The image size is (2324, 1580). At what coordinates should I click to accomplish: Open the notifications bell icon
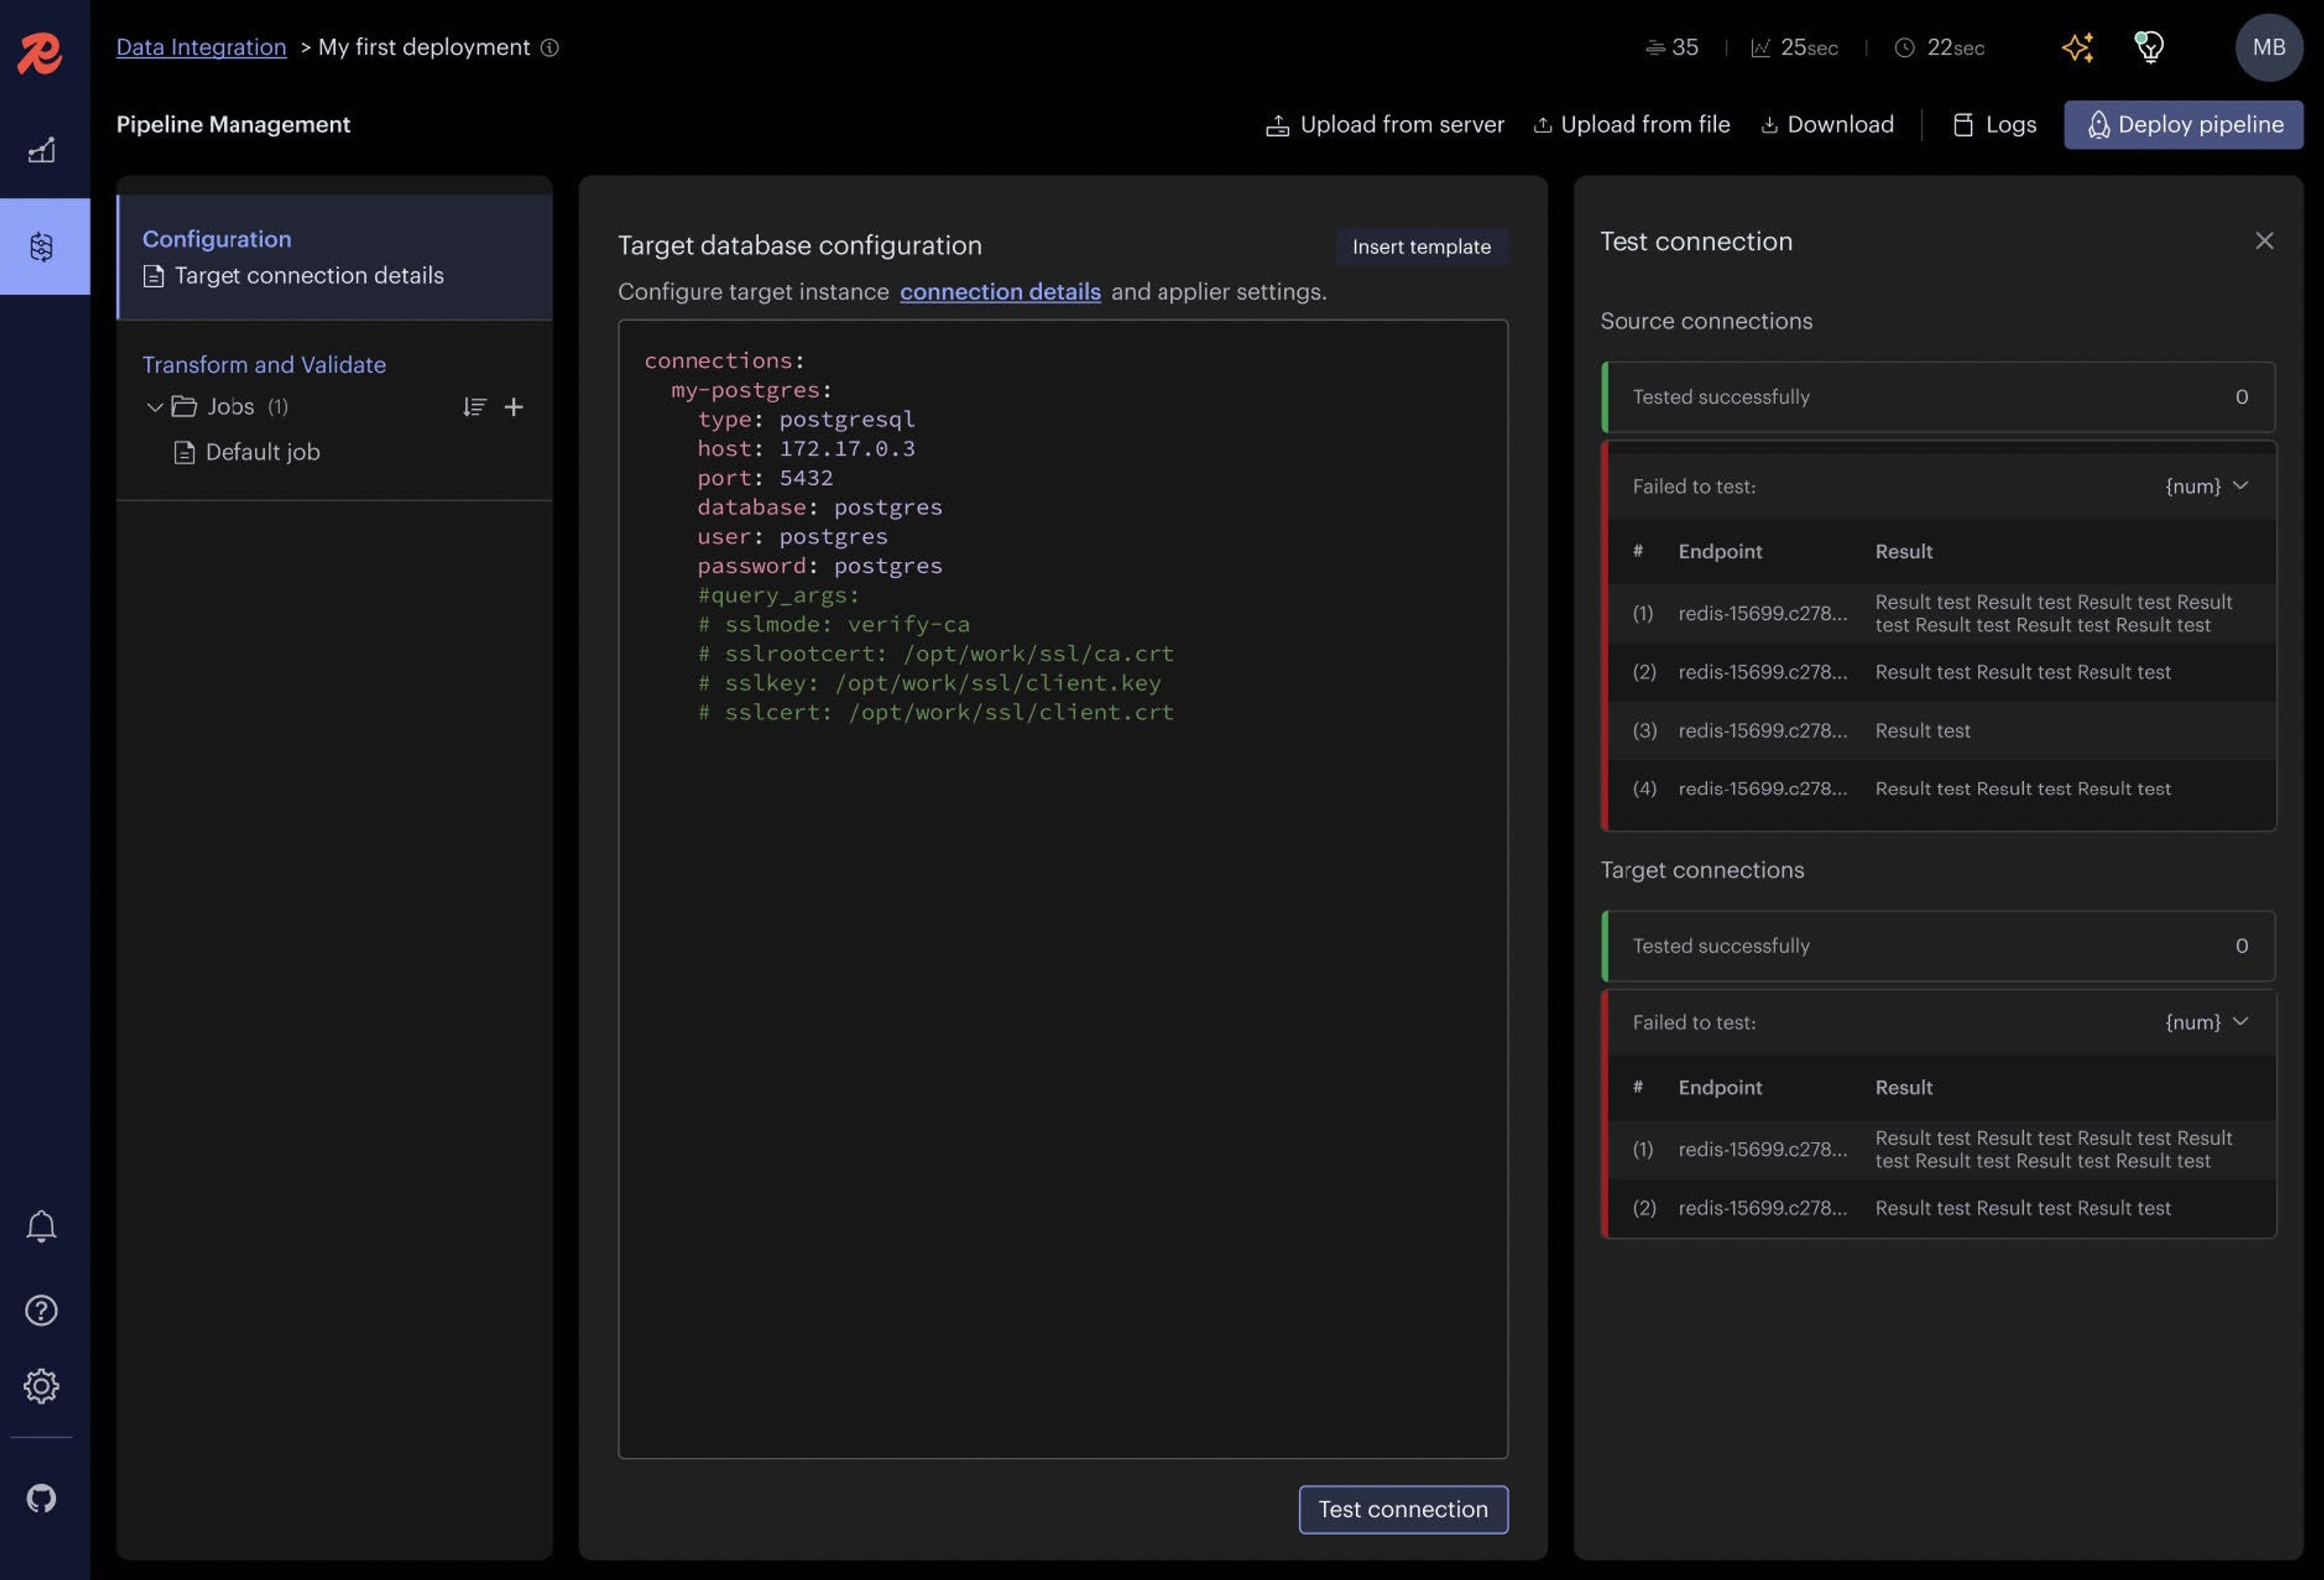tap(41, 1226)
